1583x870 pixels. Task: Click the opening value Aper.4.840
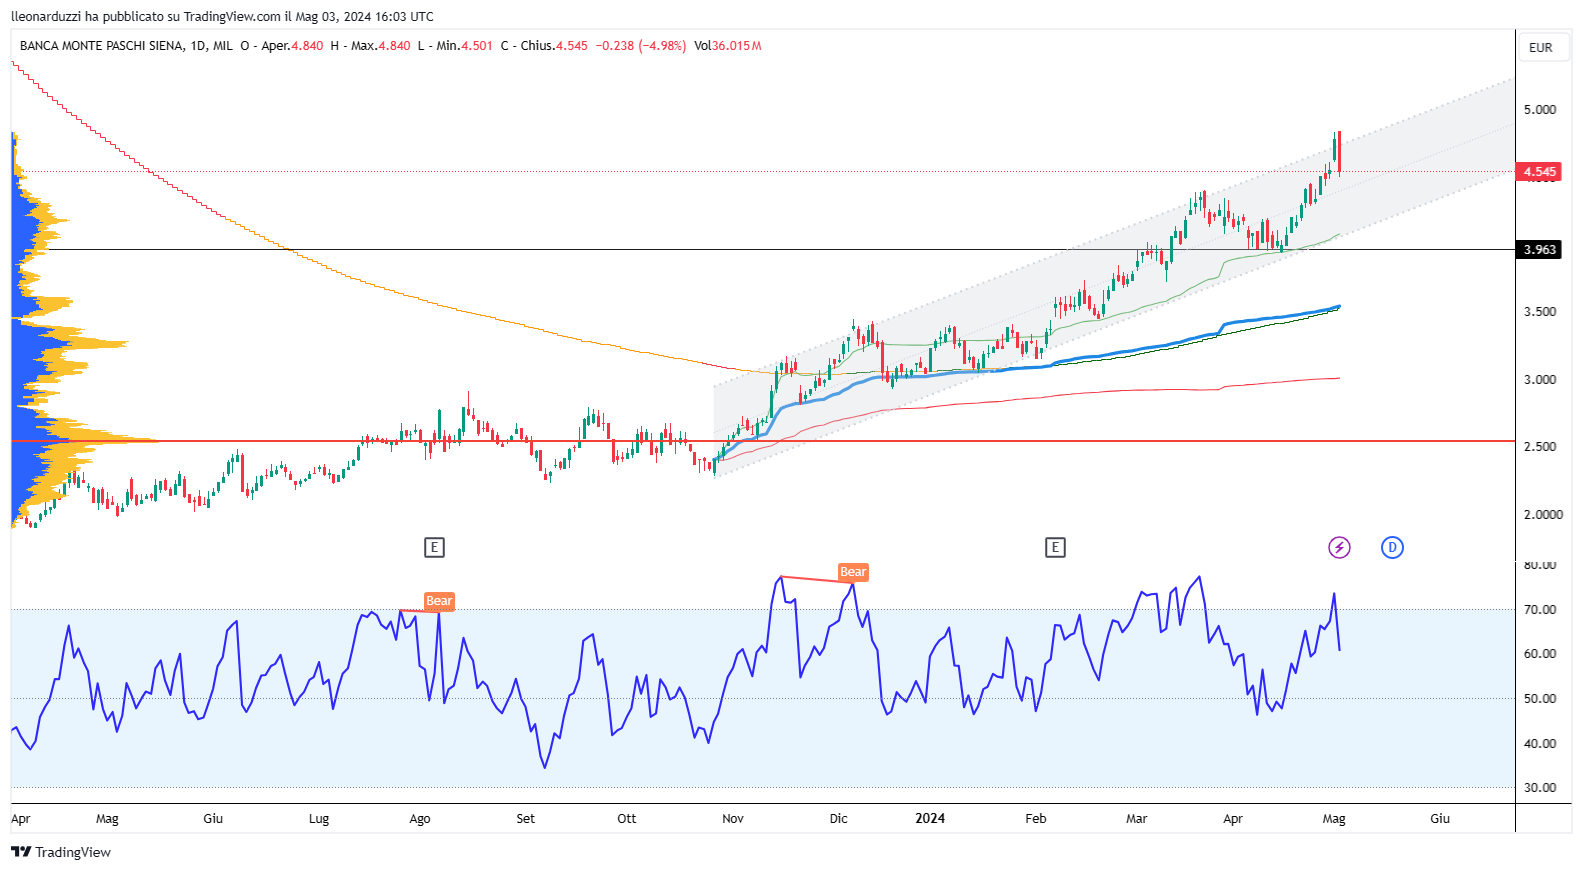point(292,46)
